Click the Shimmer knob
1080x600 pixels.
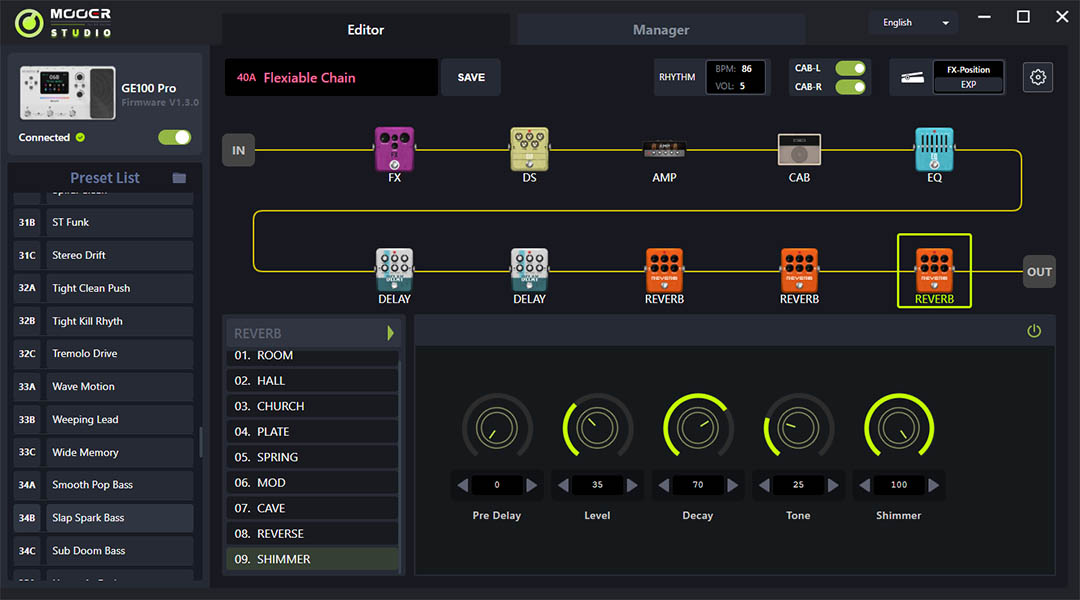point(899,428)
